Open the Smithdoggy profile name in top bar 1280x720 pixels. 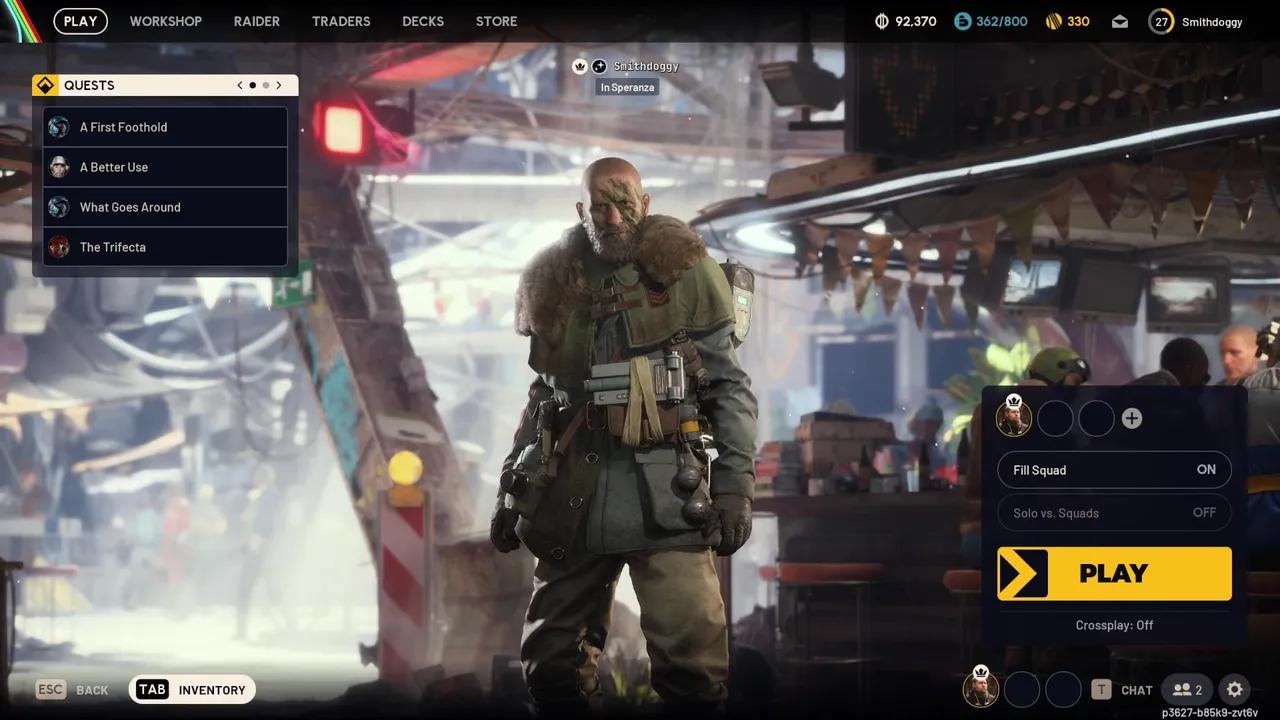tap(1212, 22)
